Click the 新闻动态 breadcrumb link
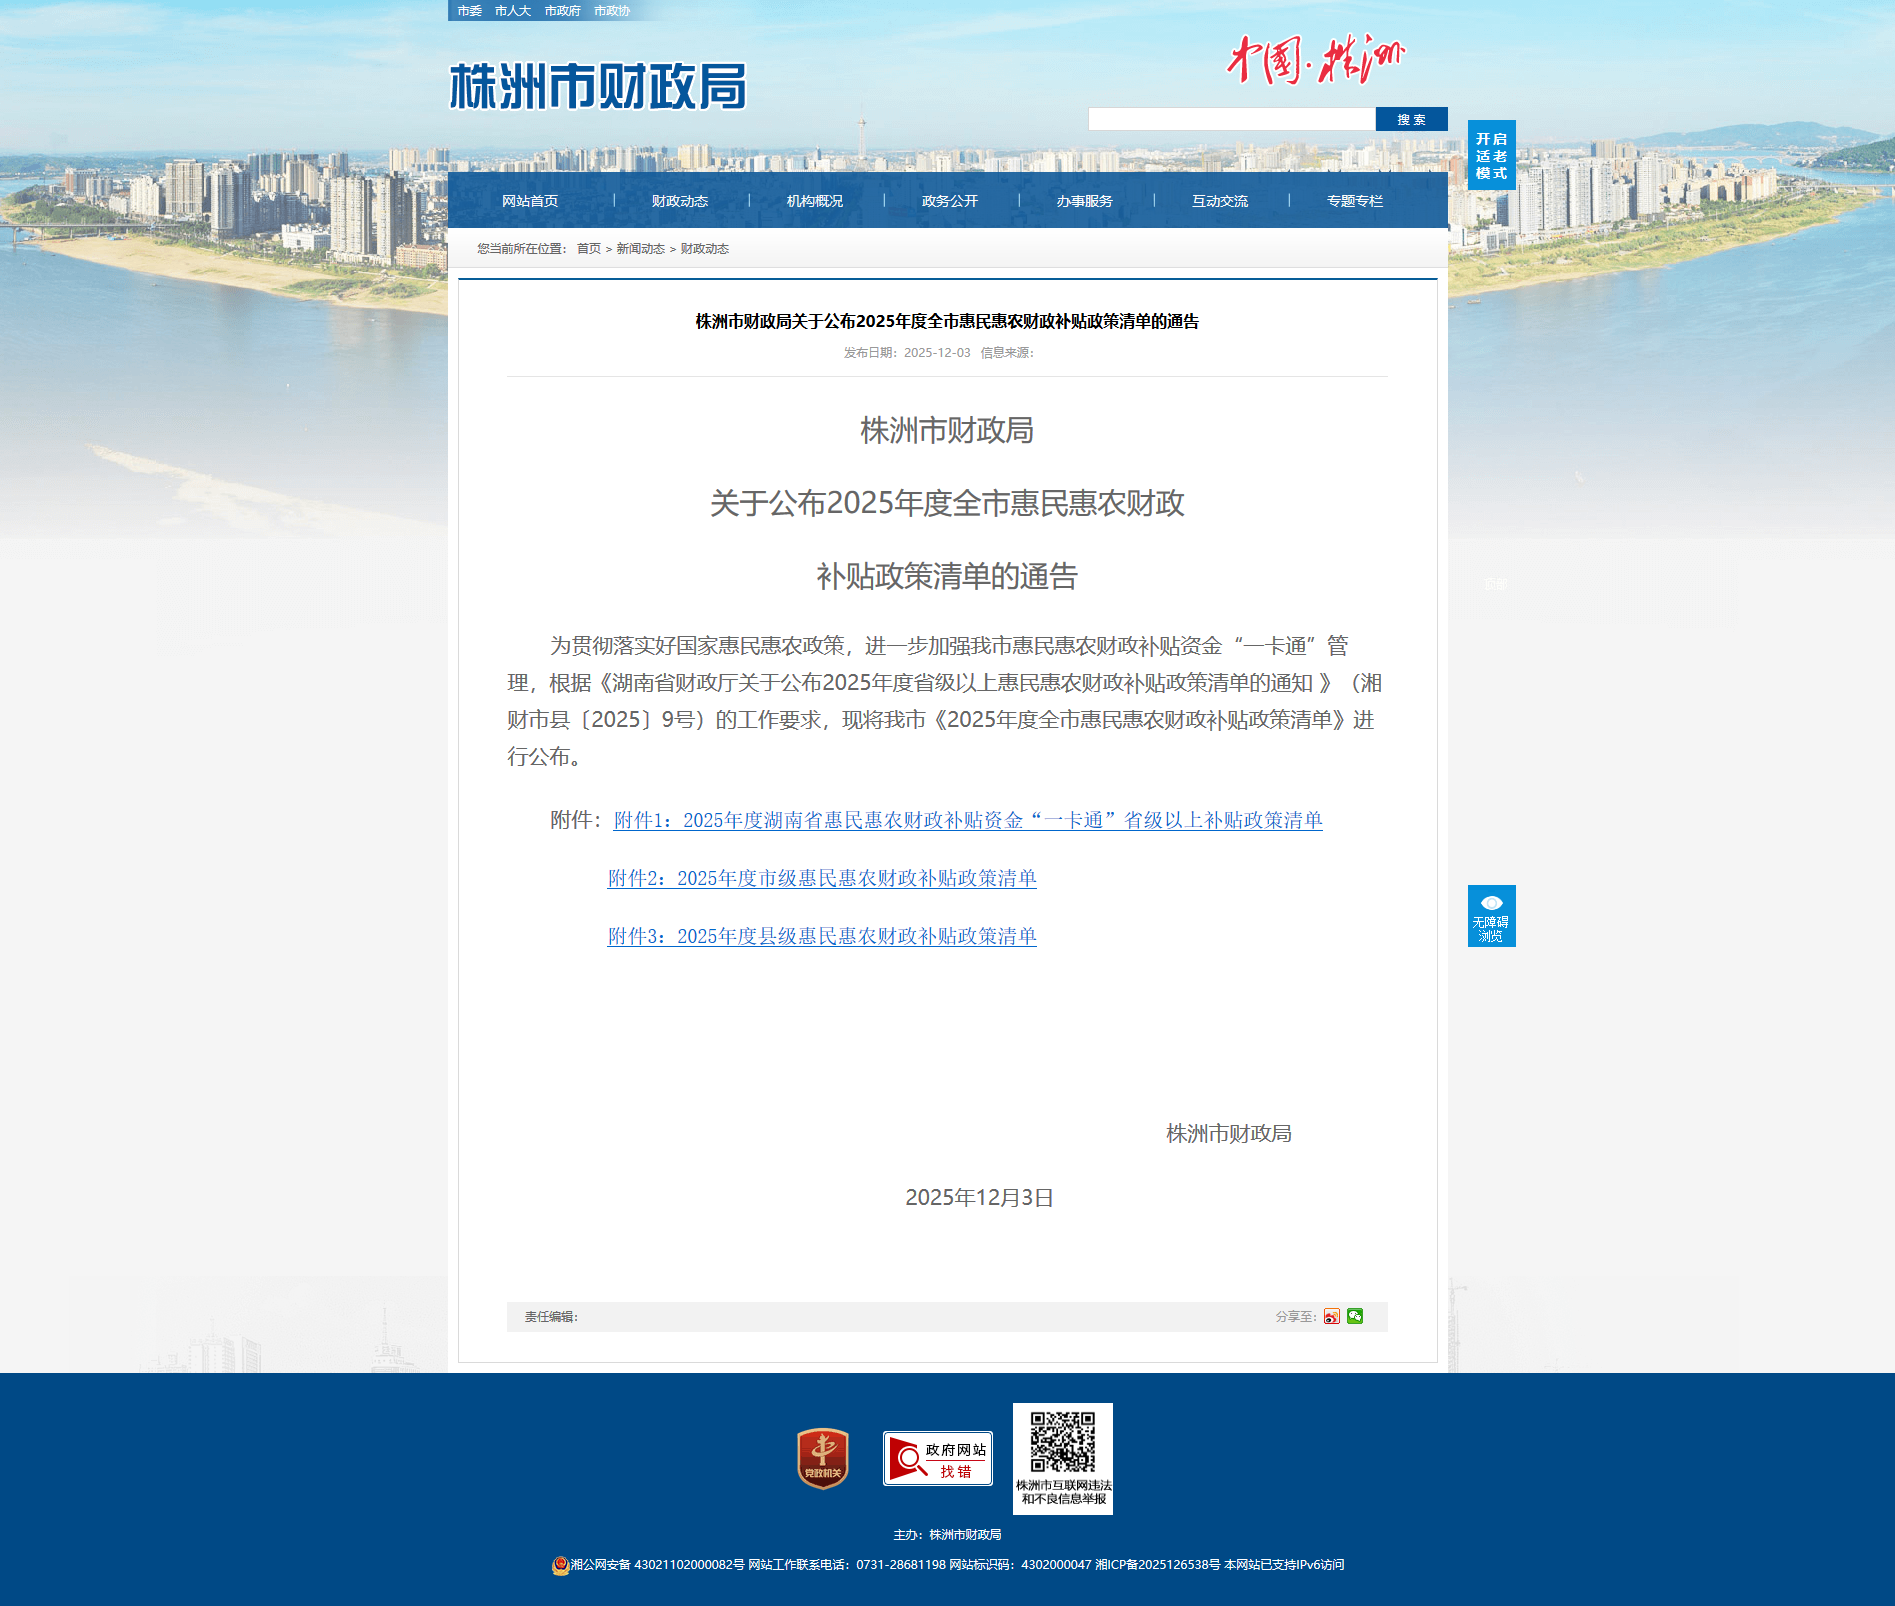The image size is (1895, 1606). [x=640, y=249]
